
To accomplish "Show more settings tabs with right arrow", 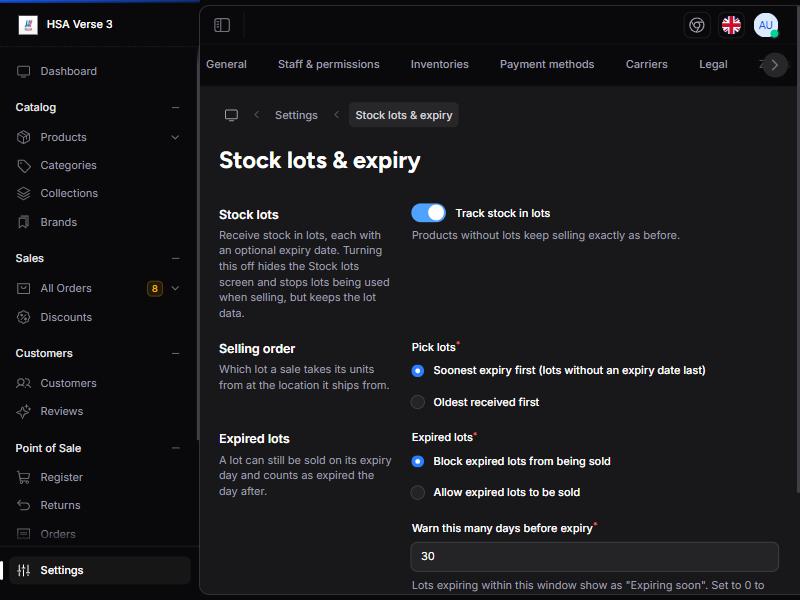I will (x=774, y=65).
